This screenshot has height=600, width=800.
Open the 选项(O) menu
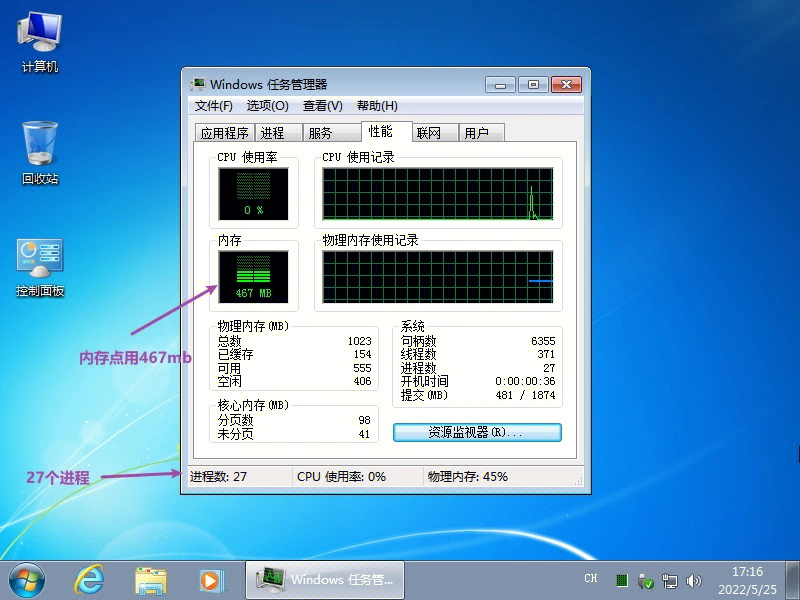click(267, 106)
